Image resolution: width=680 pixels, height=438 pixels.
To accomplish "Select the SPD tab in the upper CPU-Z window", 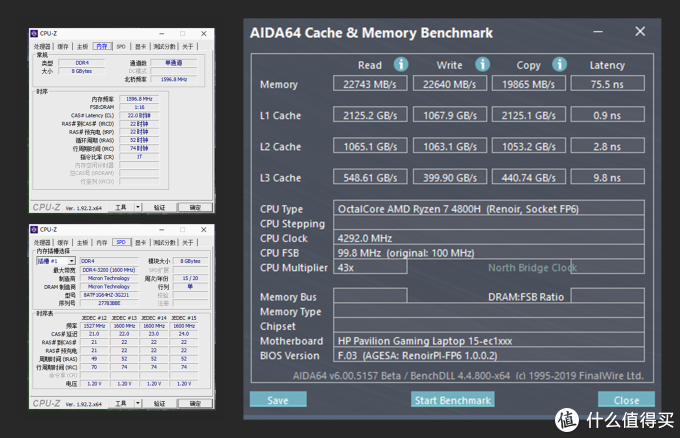I will click(121, 46).
